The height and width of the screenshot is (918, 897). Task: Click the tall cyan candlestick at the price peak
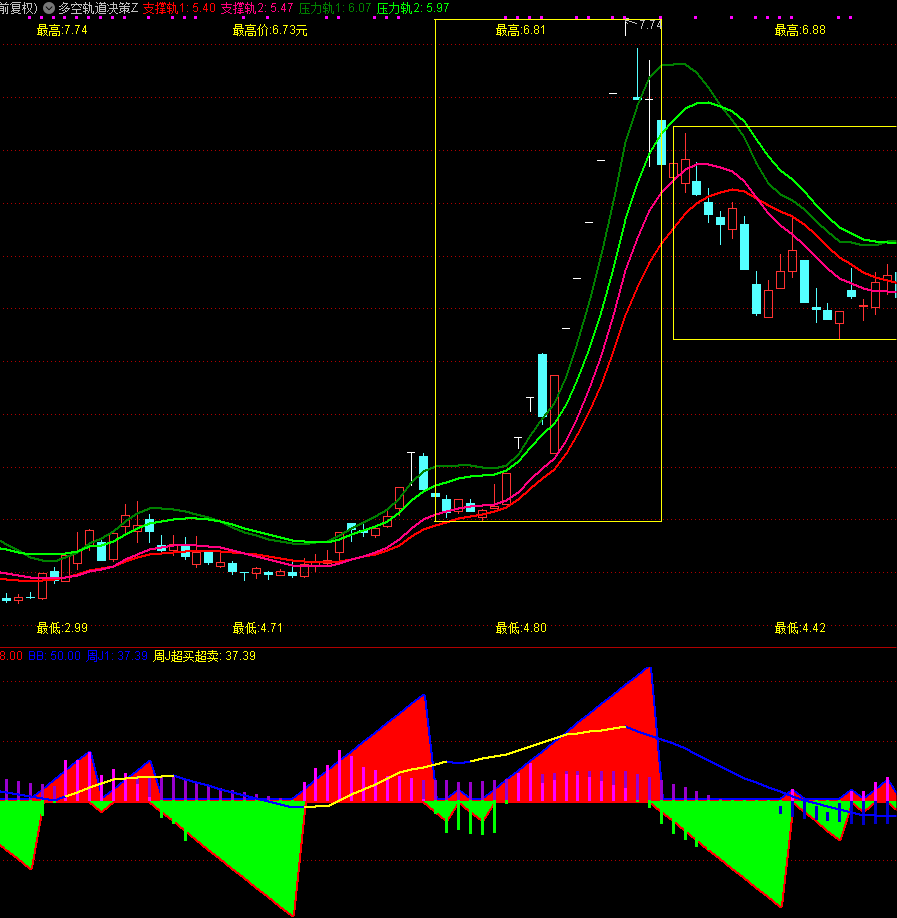click(661, 143)
